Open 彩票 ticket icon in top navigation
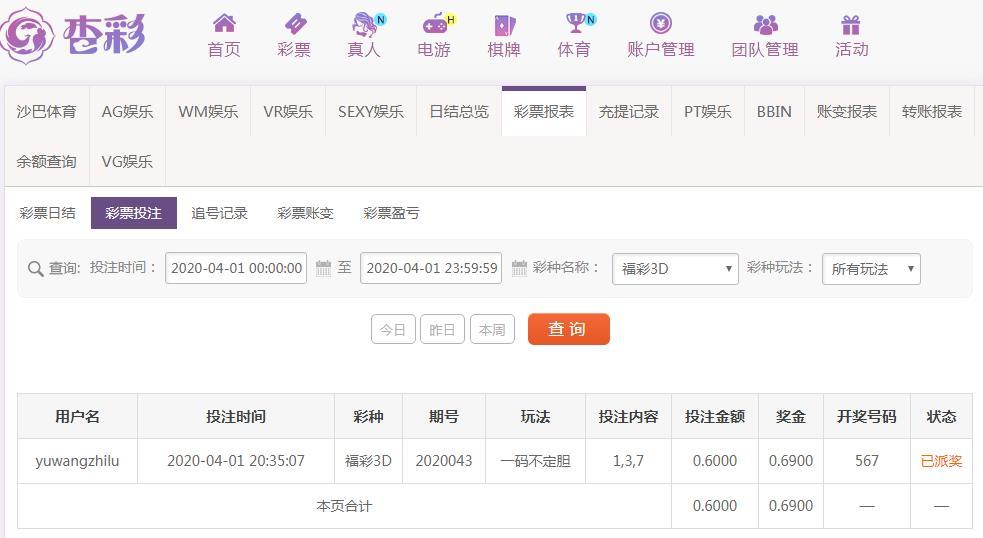983x538 pixels. [x=294, y=24]
